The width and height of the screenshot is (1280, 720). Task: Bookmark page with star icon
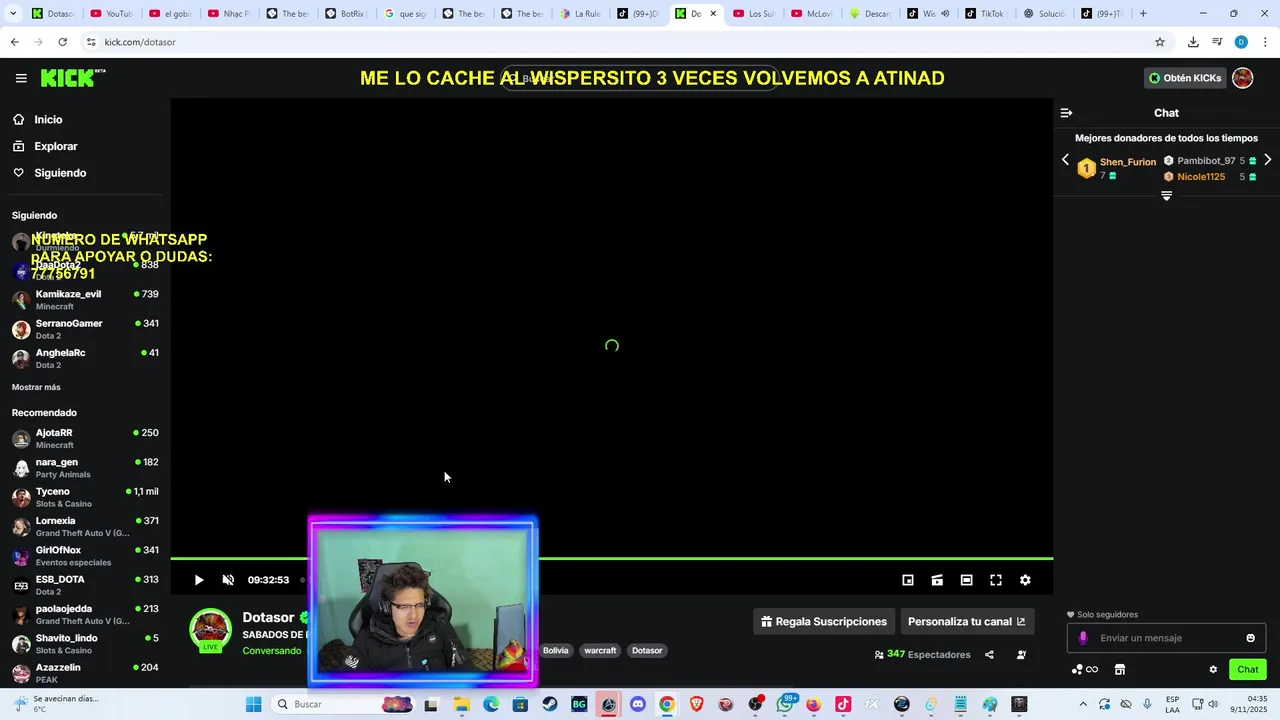(1160, 42)
